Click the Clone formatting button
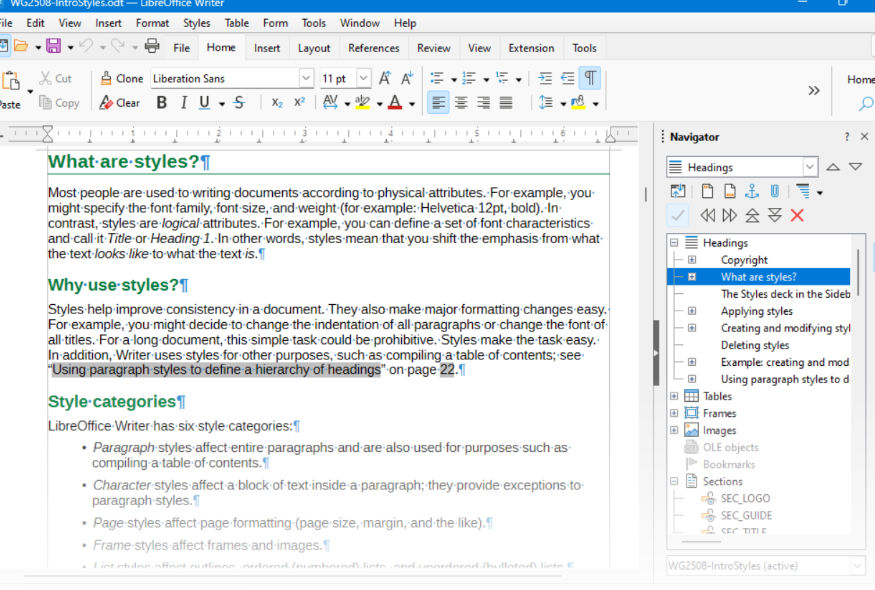875x590 pixels. point(122,79)
